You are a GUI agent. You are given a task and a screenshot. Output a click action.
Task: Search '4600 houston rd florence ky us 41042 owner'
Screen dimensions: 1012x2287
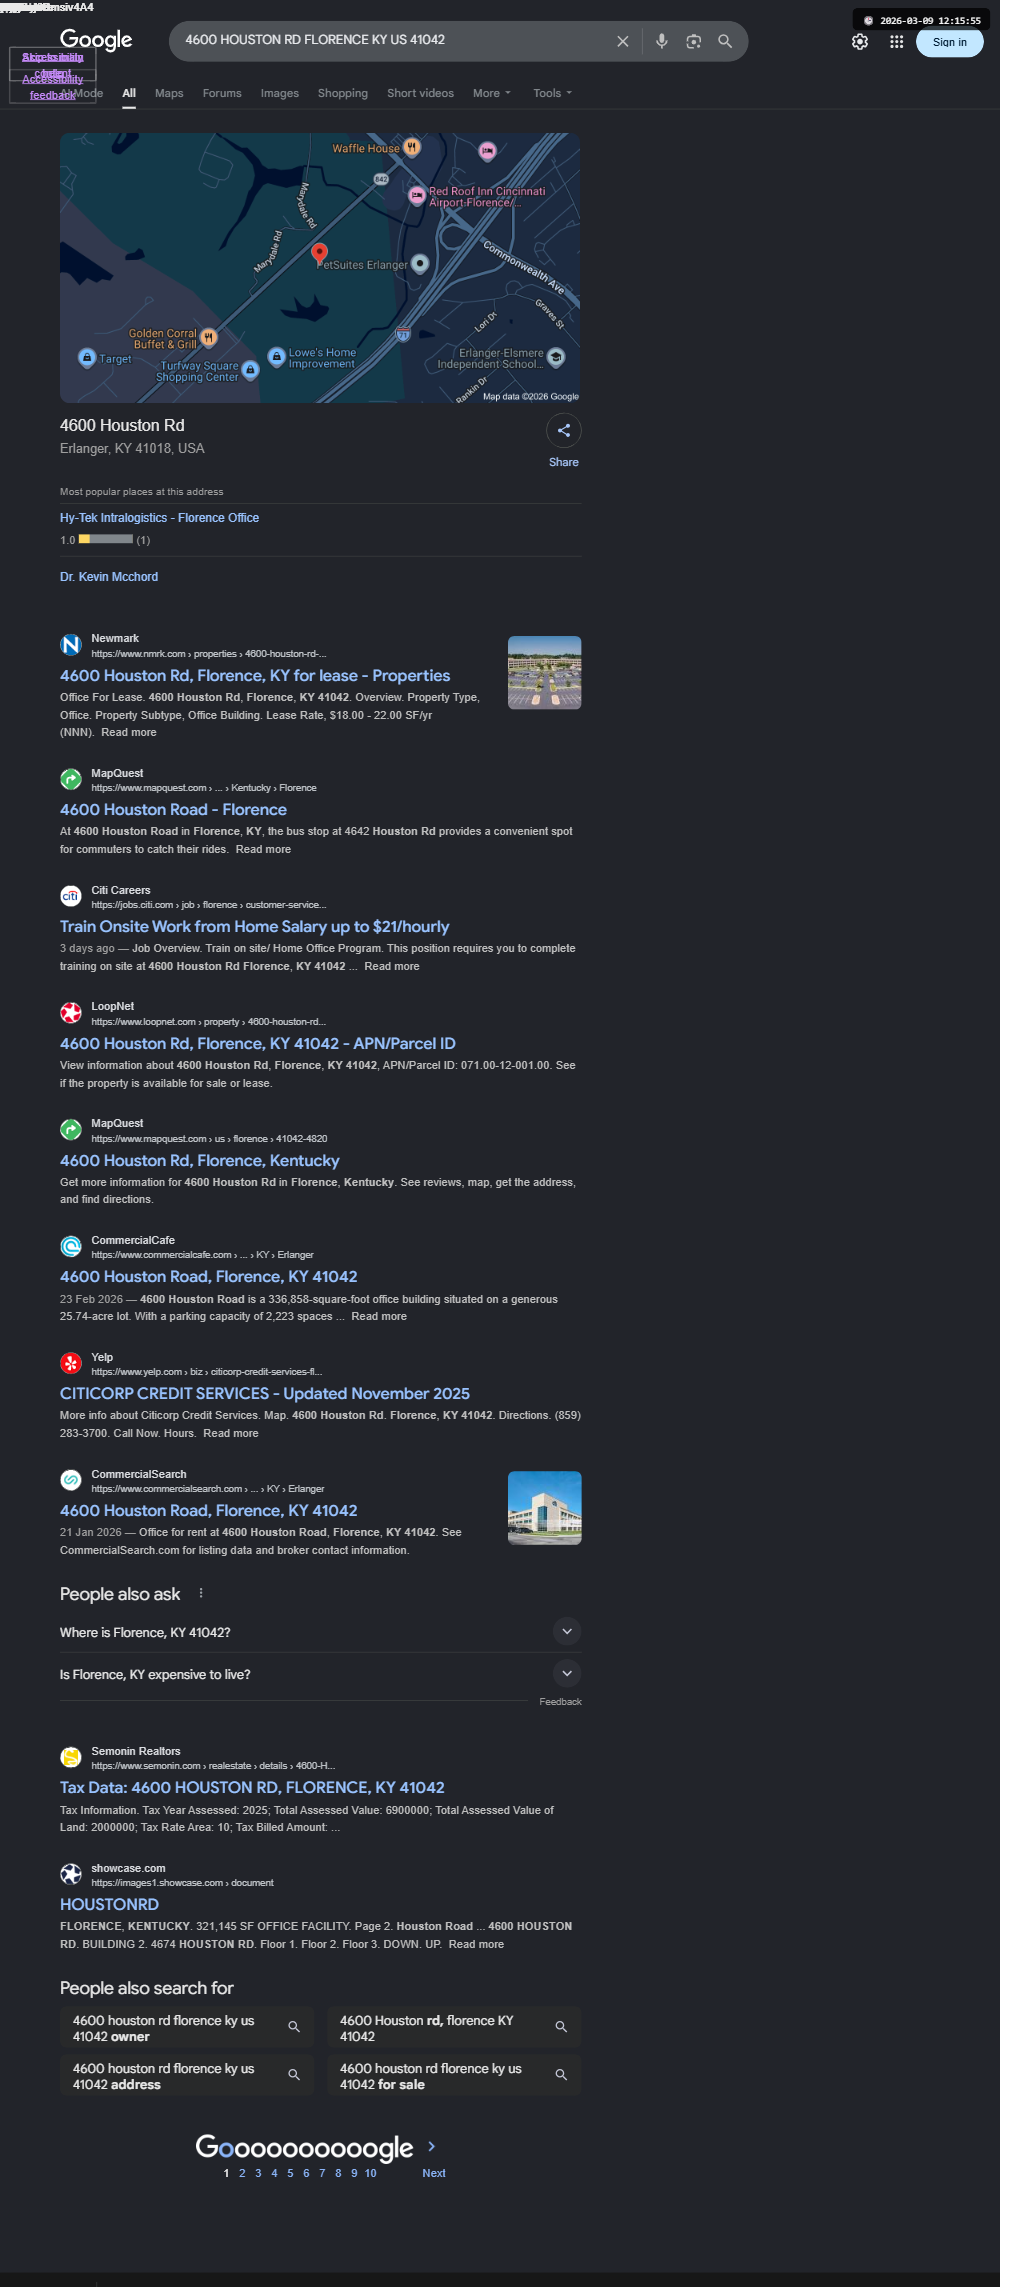click(x=187, y=2027)
